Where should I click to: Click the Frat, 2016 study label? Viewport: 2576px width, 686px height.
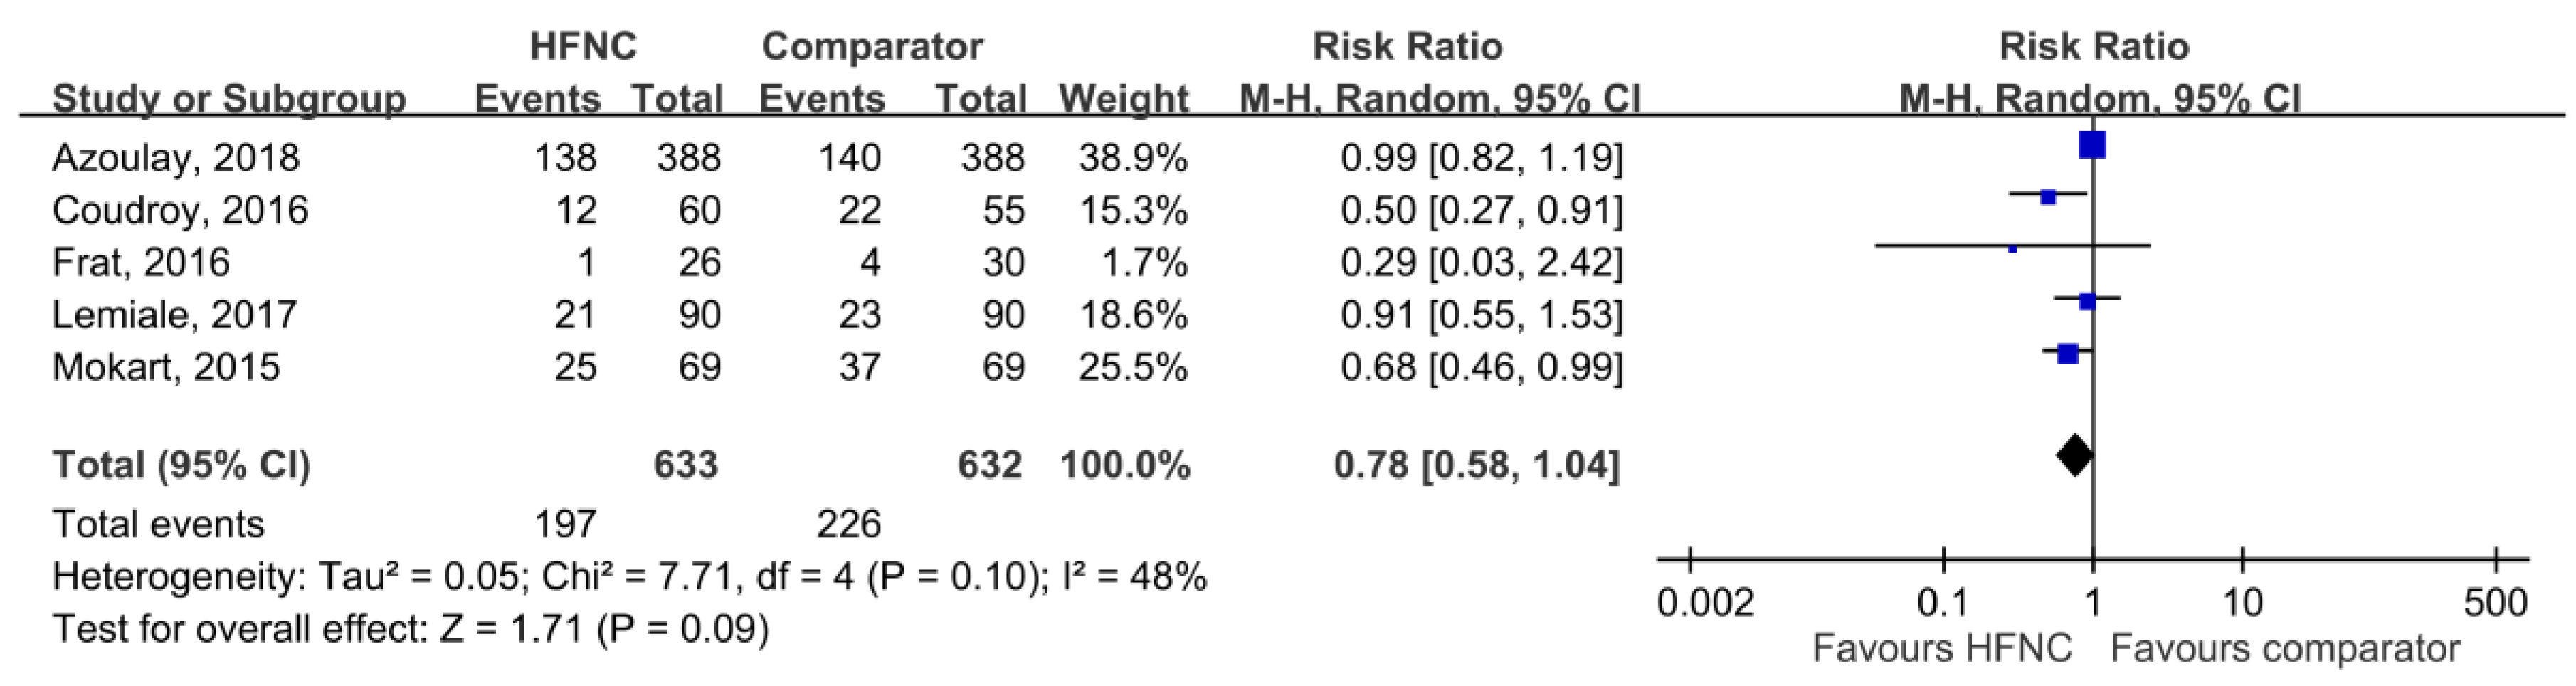[141, 262]
